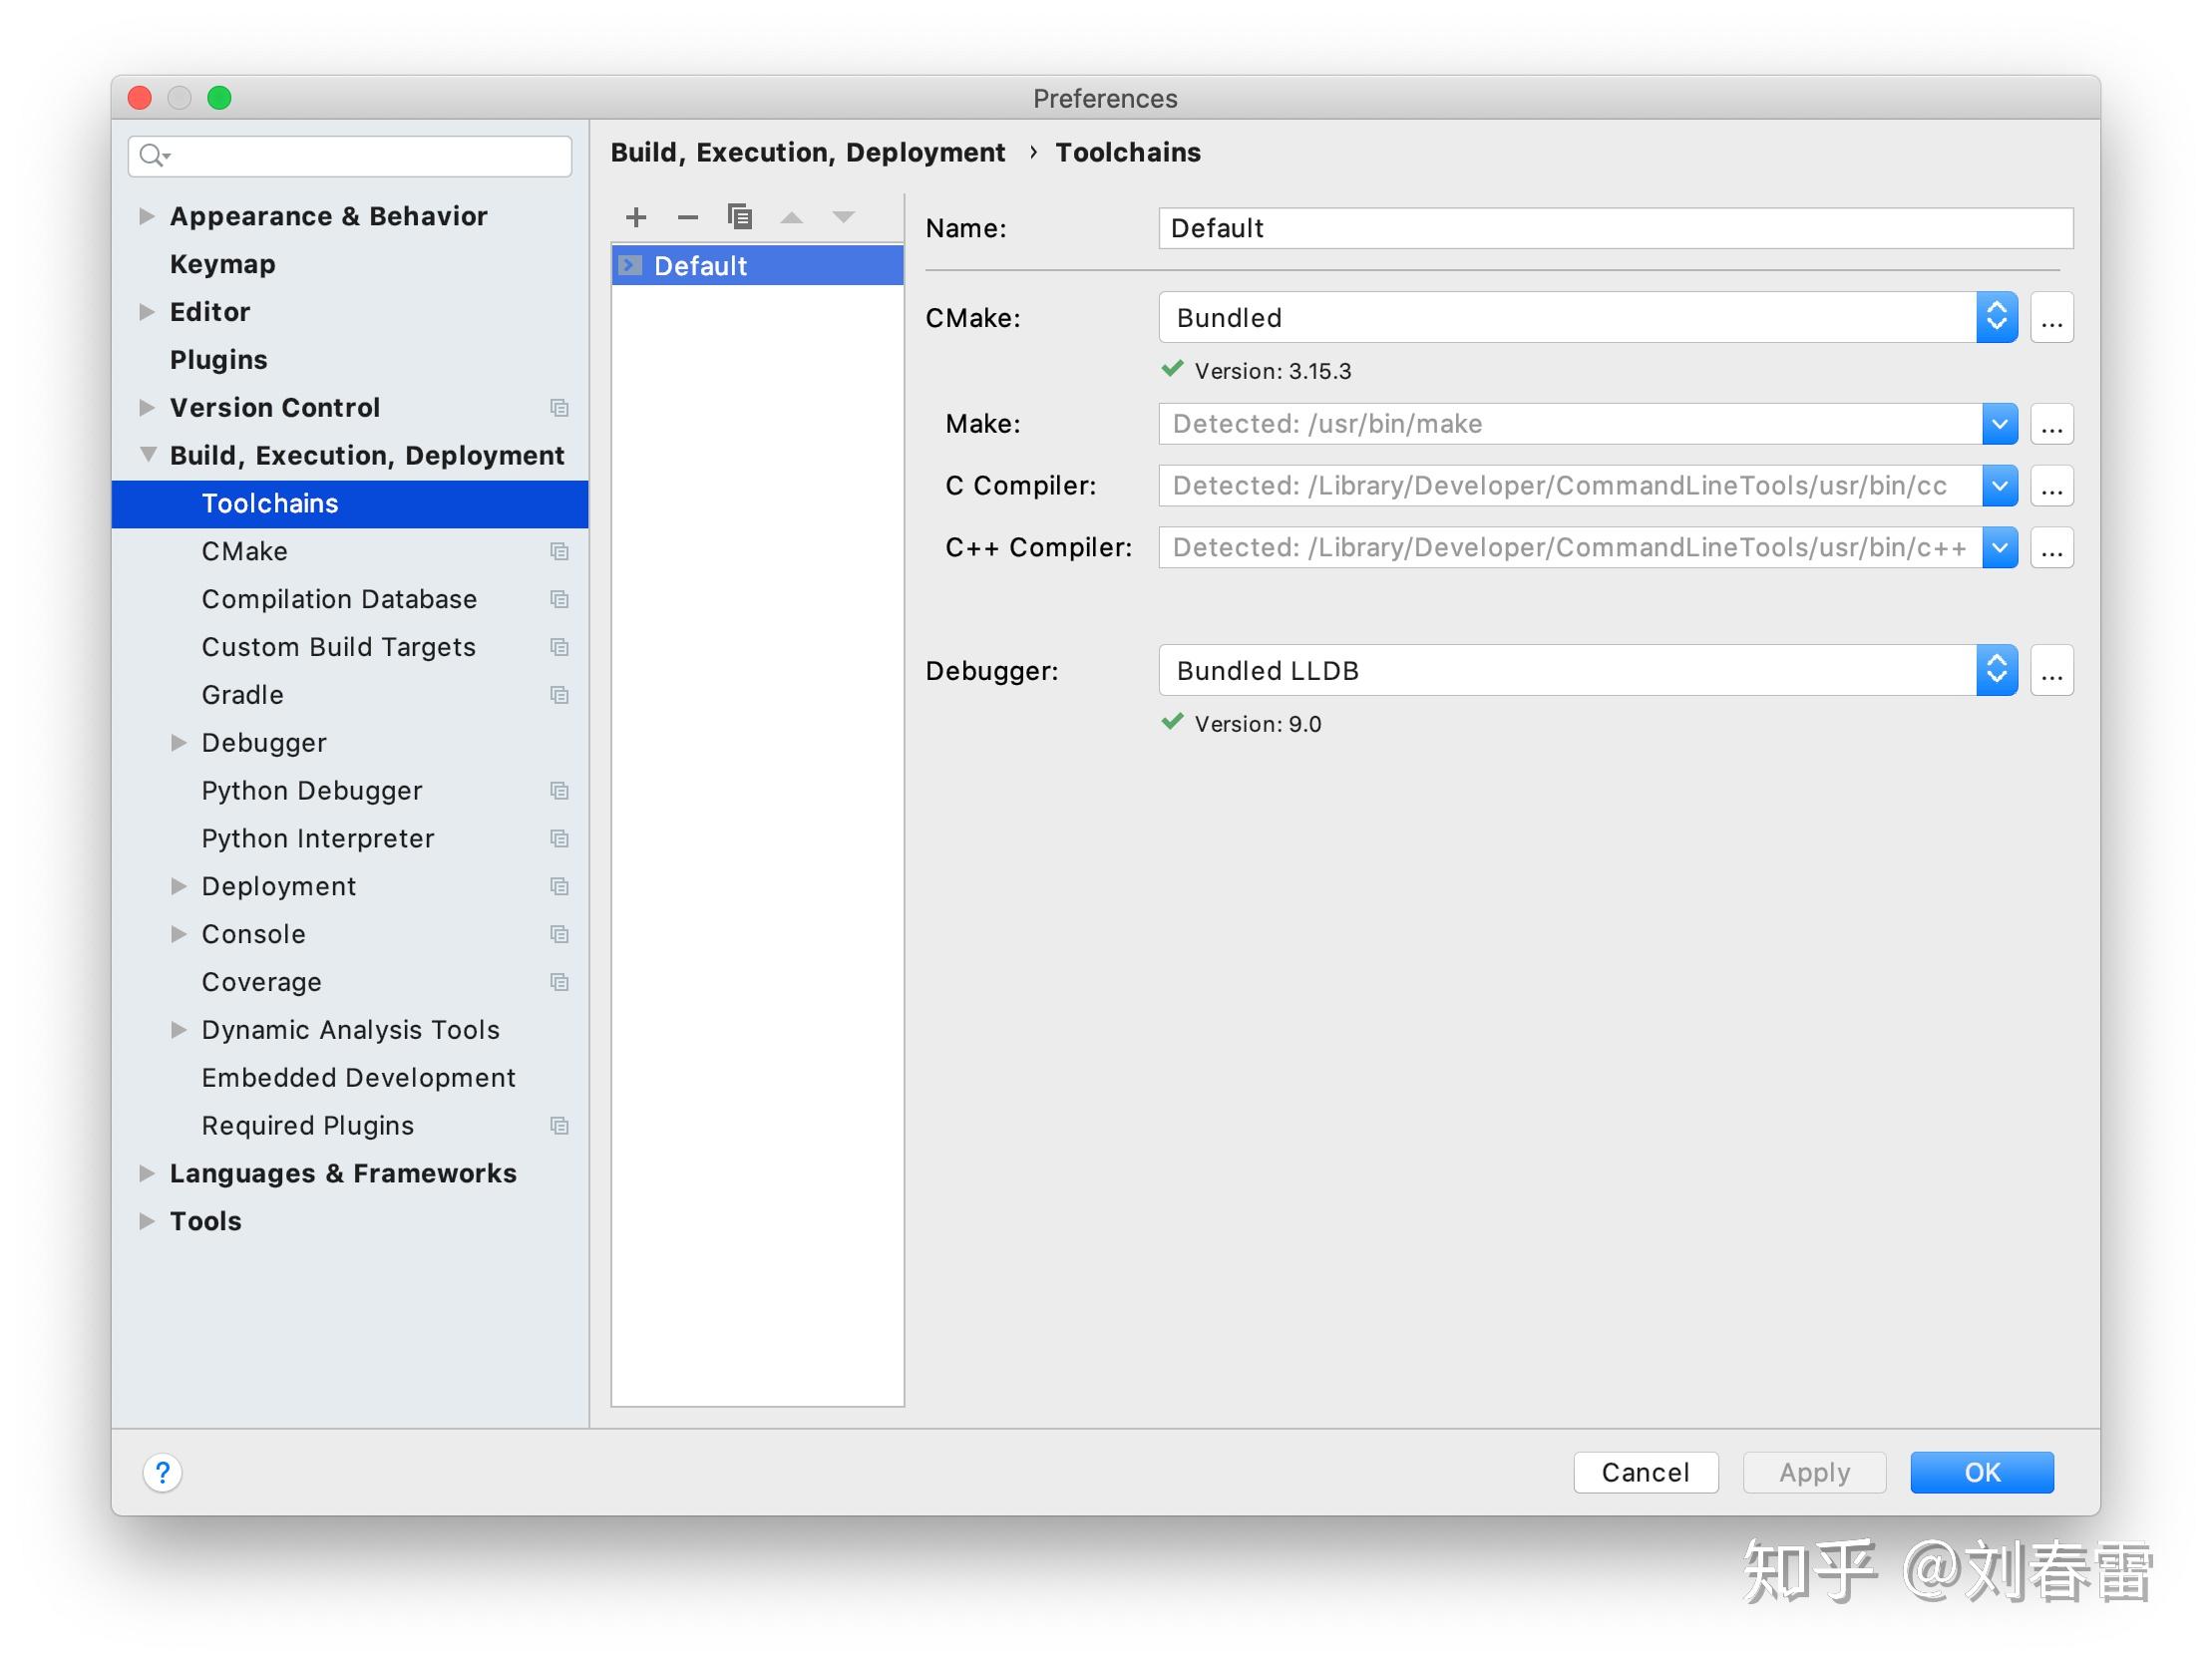Click project-level icon beside CMake
This screenshot has height=1663, width=2212.
[x=559, y=552]
